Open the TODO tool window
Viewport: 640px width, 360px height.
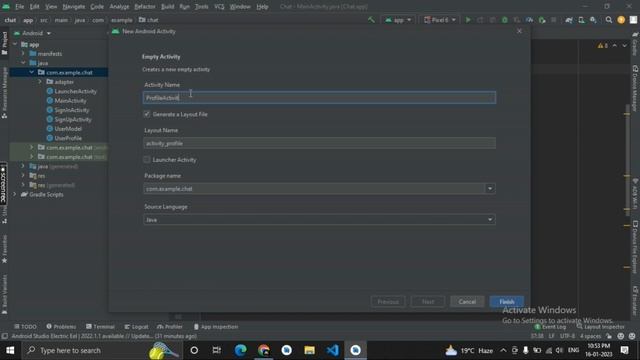point(25,327)
